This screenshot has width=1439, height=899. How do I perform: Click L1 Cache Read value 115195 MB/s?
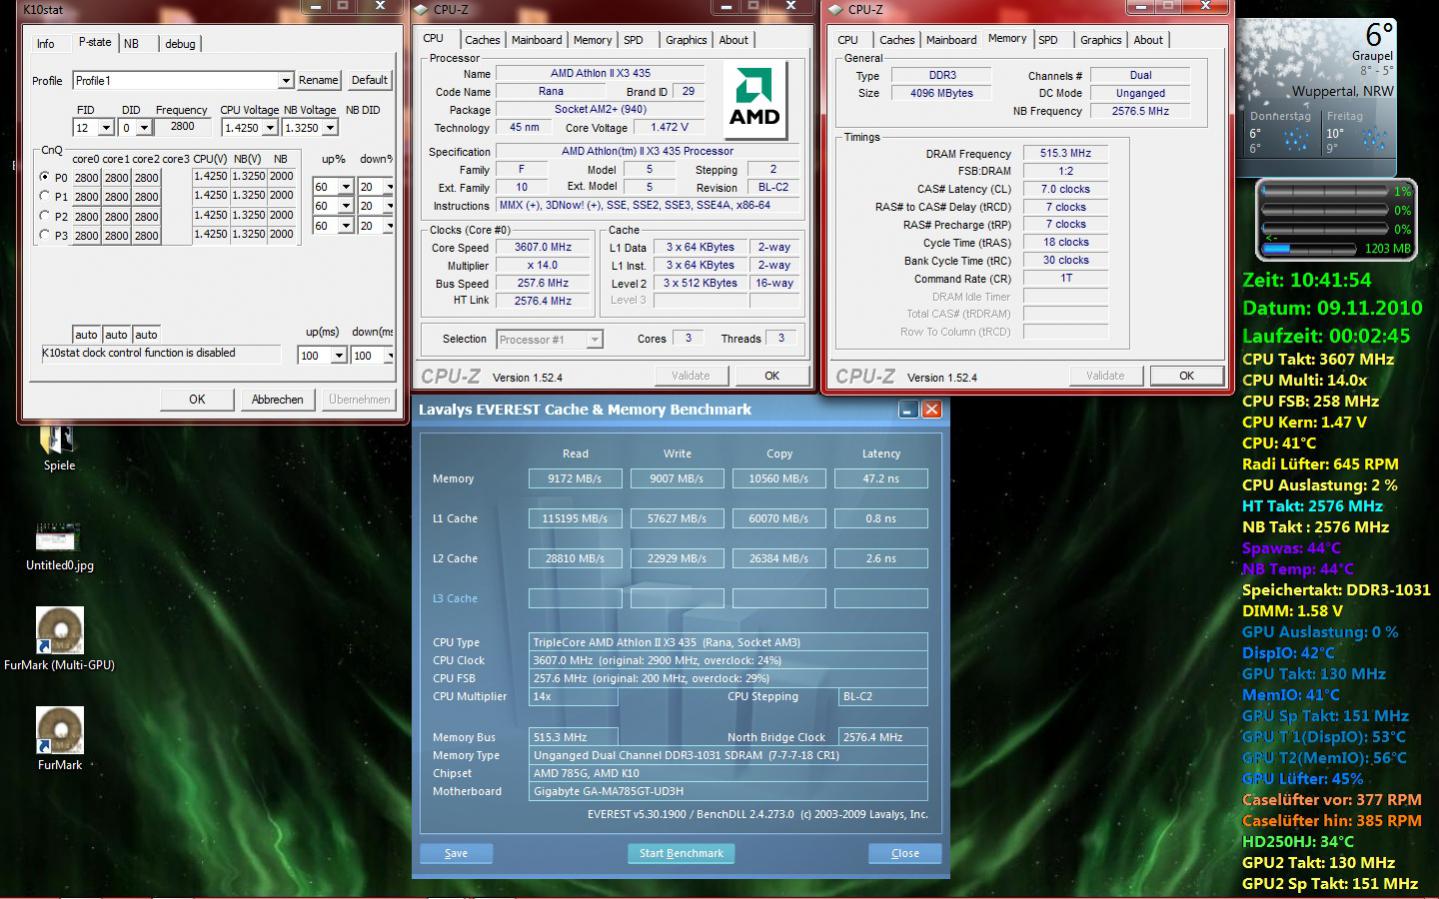575,519
